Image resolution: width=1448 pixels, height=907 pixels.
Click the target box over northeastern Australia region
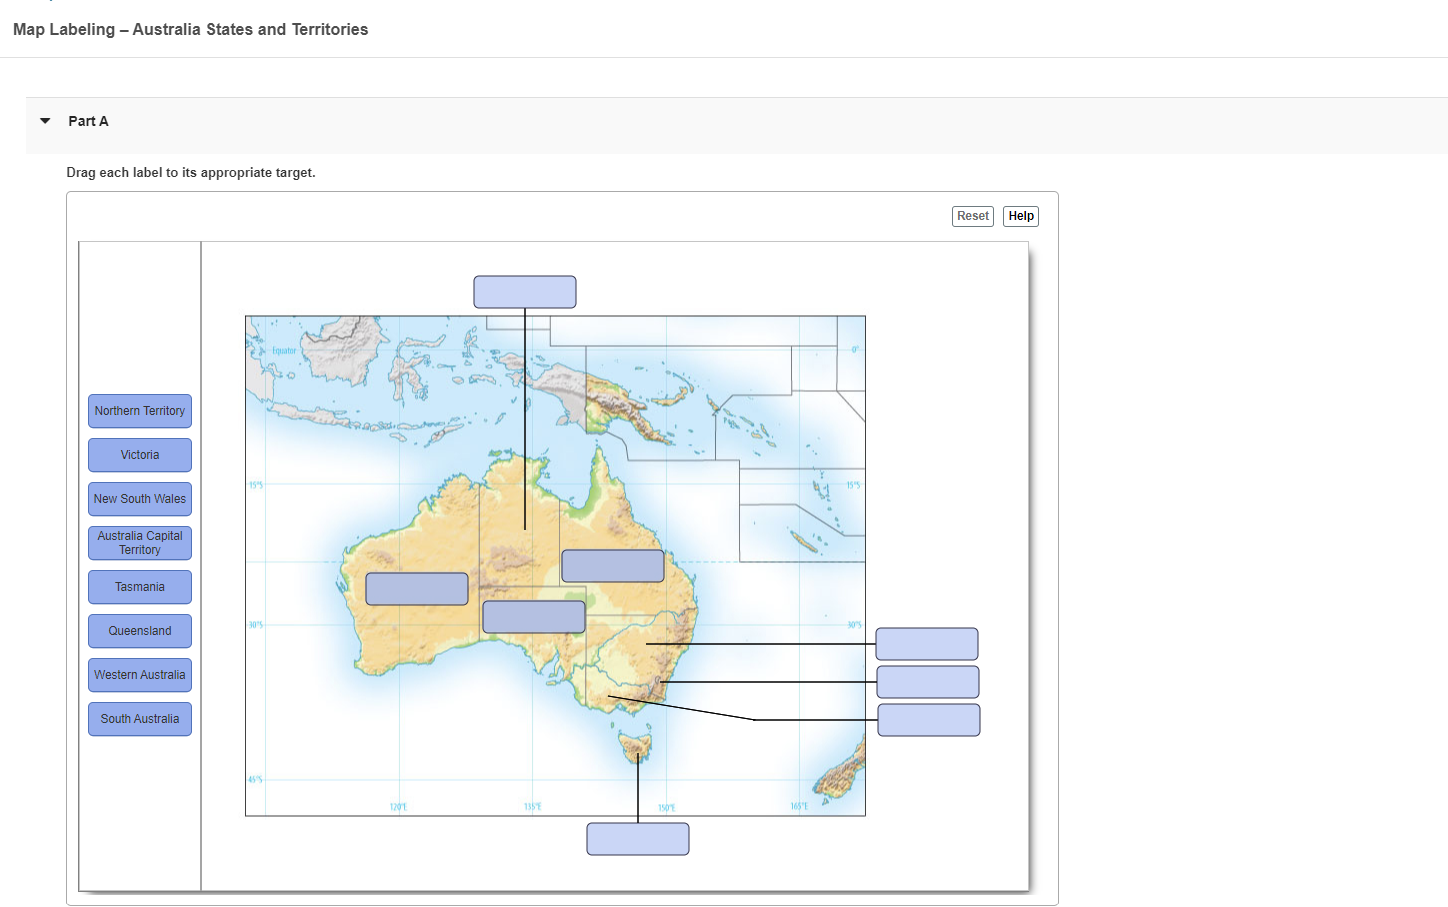tap(613, 566)
